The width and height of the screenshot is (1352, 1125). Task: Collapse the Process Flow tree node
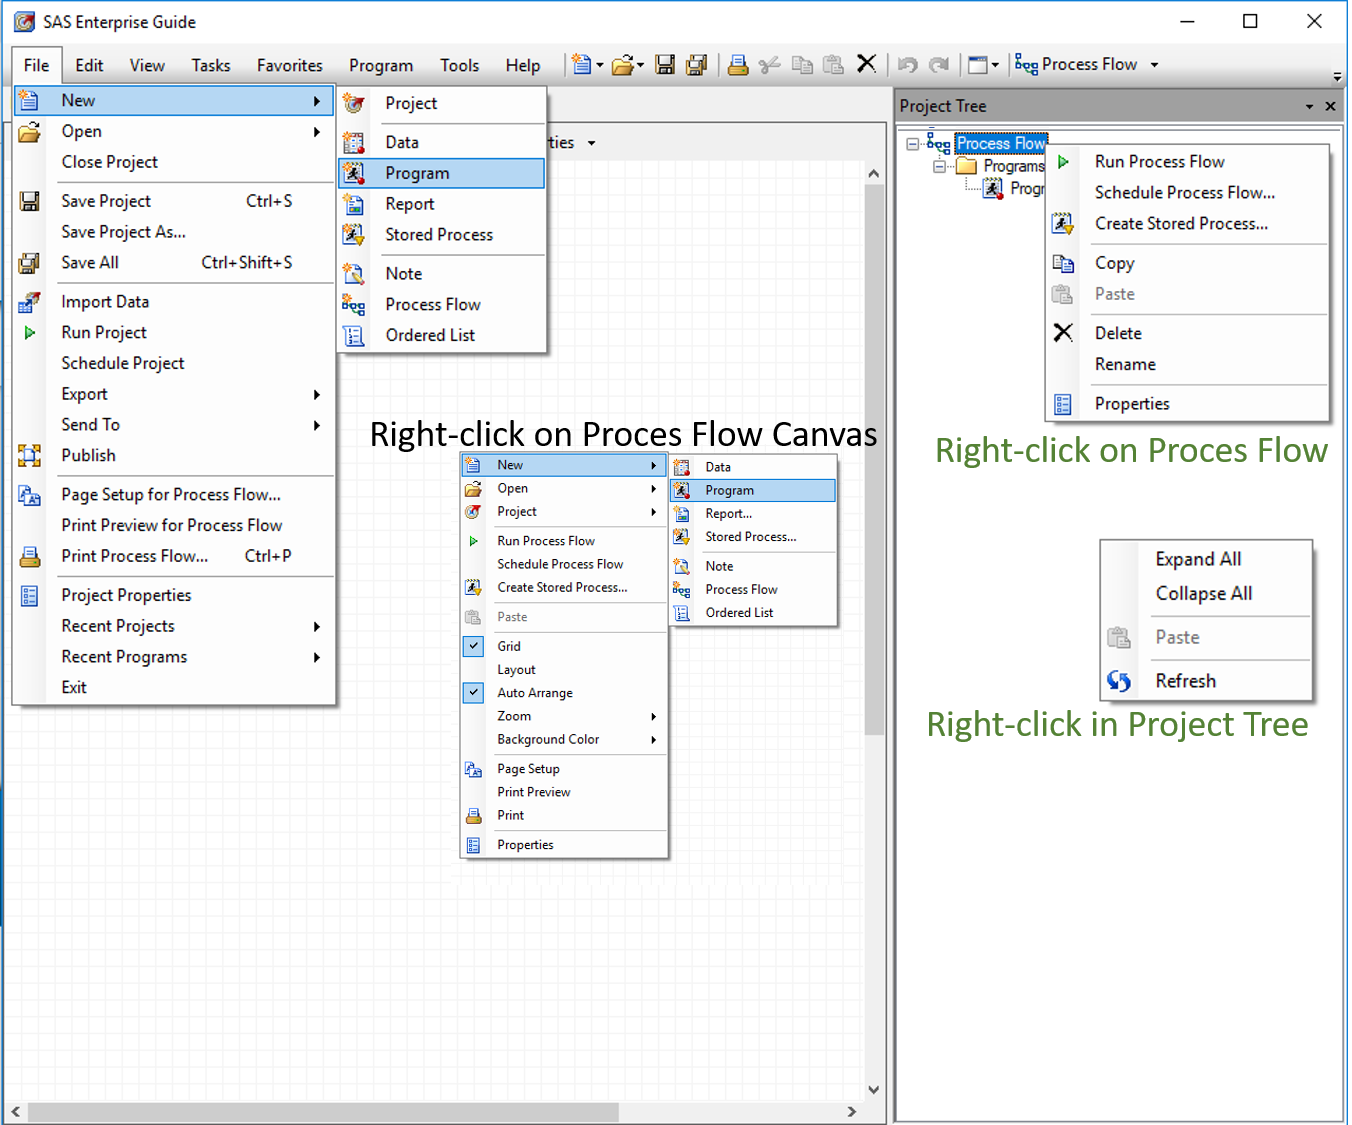912,143
